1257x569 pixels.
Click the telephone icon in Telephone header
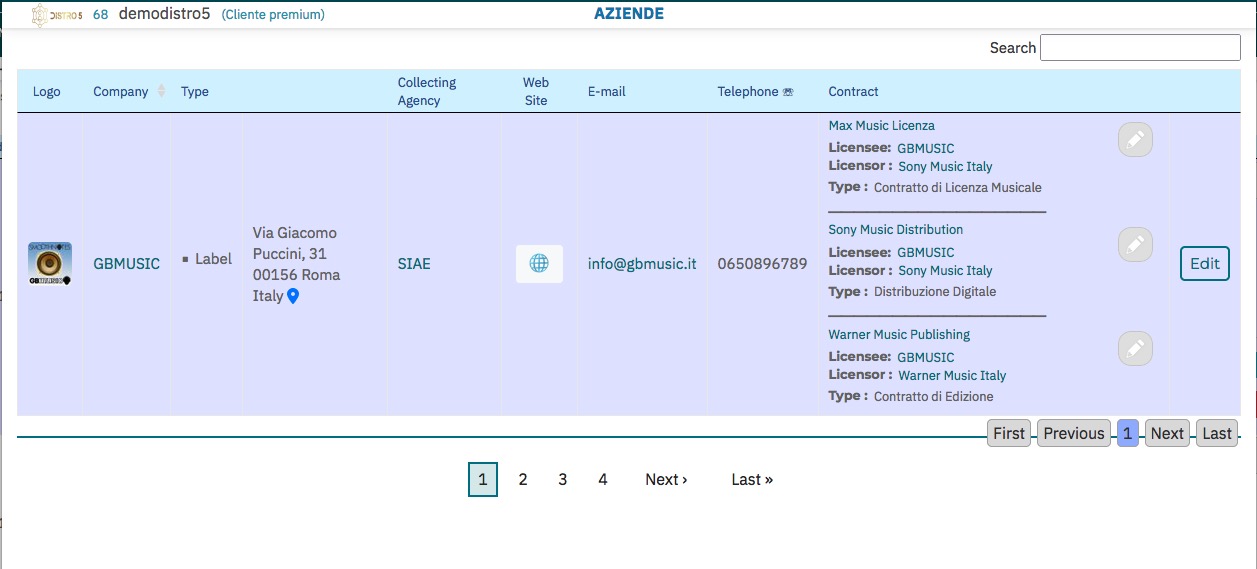pos(788,91)
